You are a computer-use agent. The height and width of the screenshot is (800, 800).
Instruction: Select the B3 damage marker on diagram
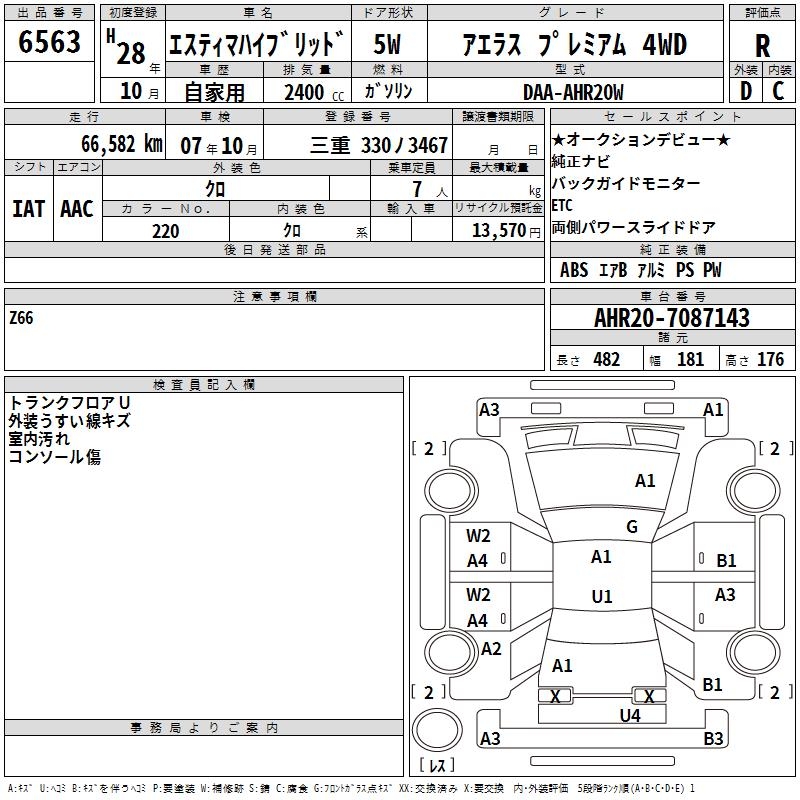713,739
